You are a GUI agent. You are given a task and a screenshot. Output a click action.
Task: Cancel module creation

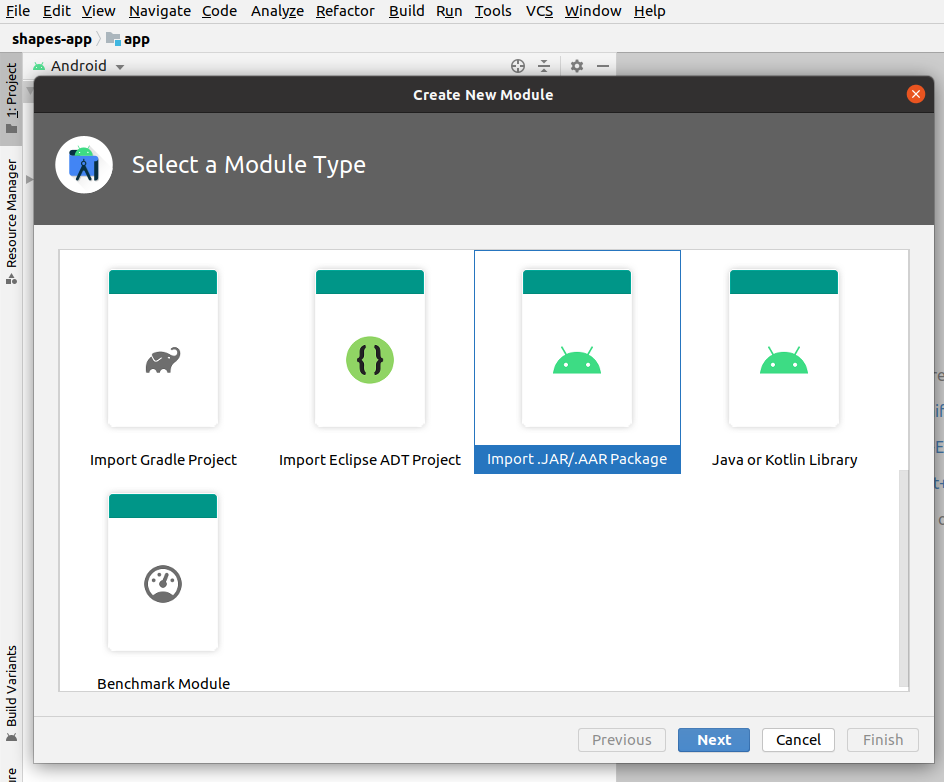pos(798,740)
